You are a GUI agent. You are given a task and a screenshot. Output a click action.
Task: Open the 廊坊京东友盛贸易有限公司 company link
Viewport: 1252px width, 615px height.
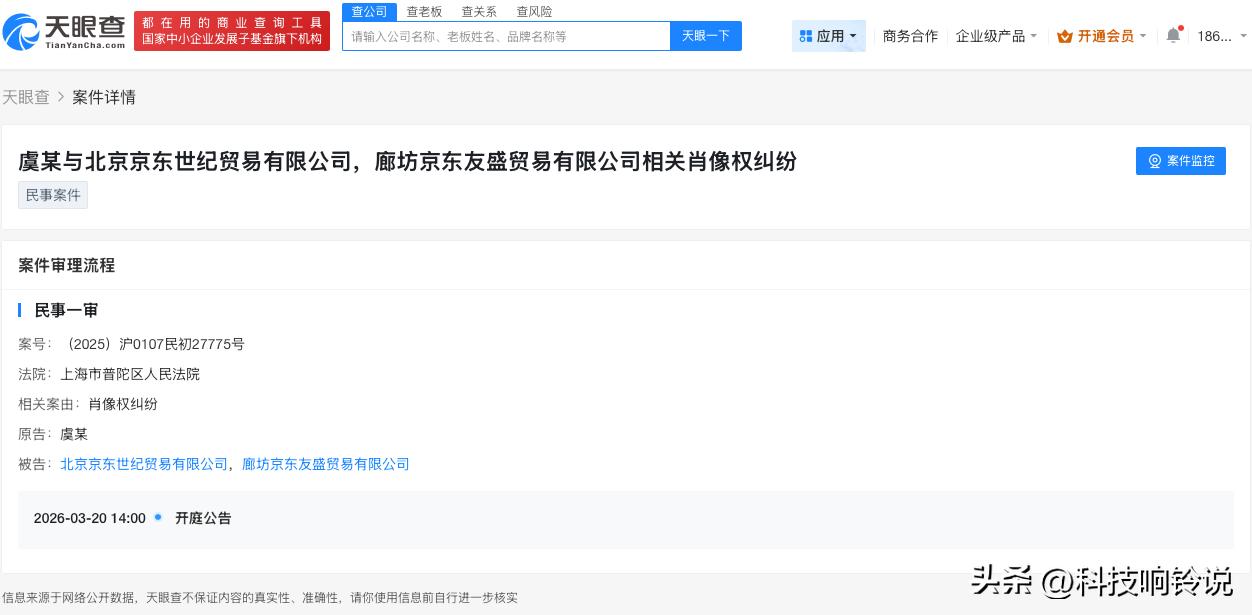point(327,464)
